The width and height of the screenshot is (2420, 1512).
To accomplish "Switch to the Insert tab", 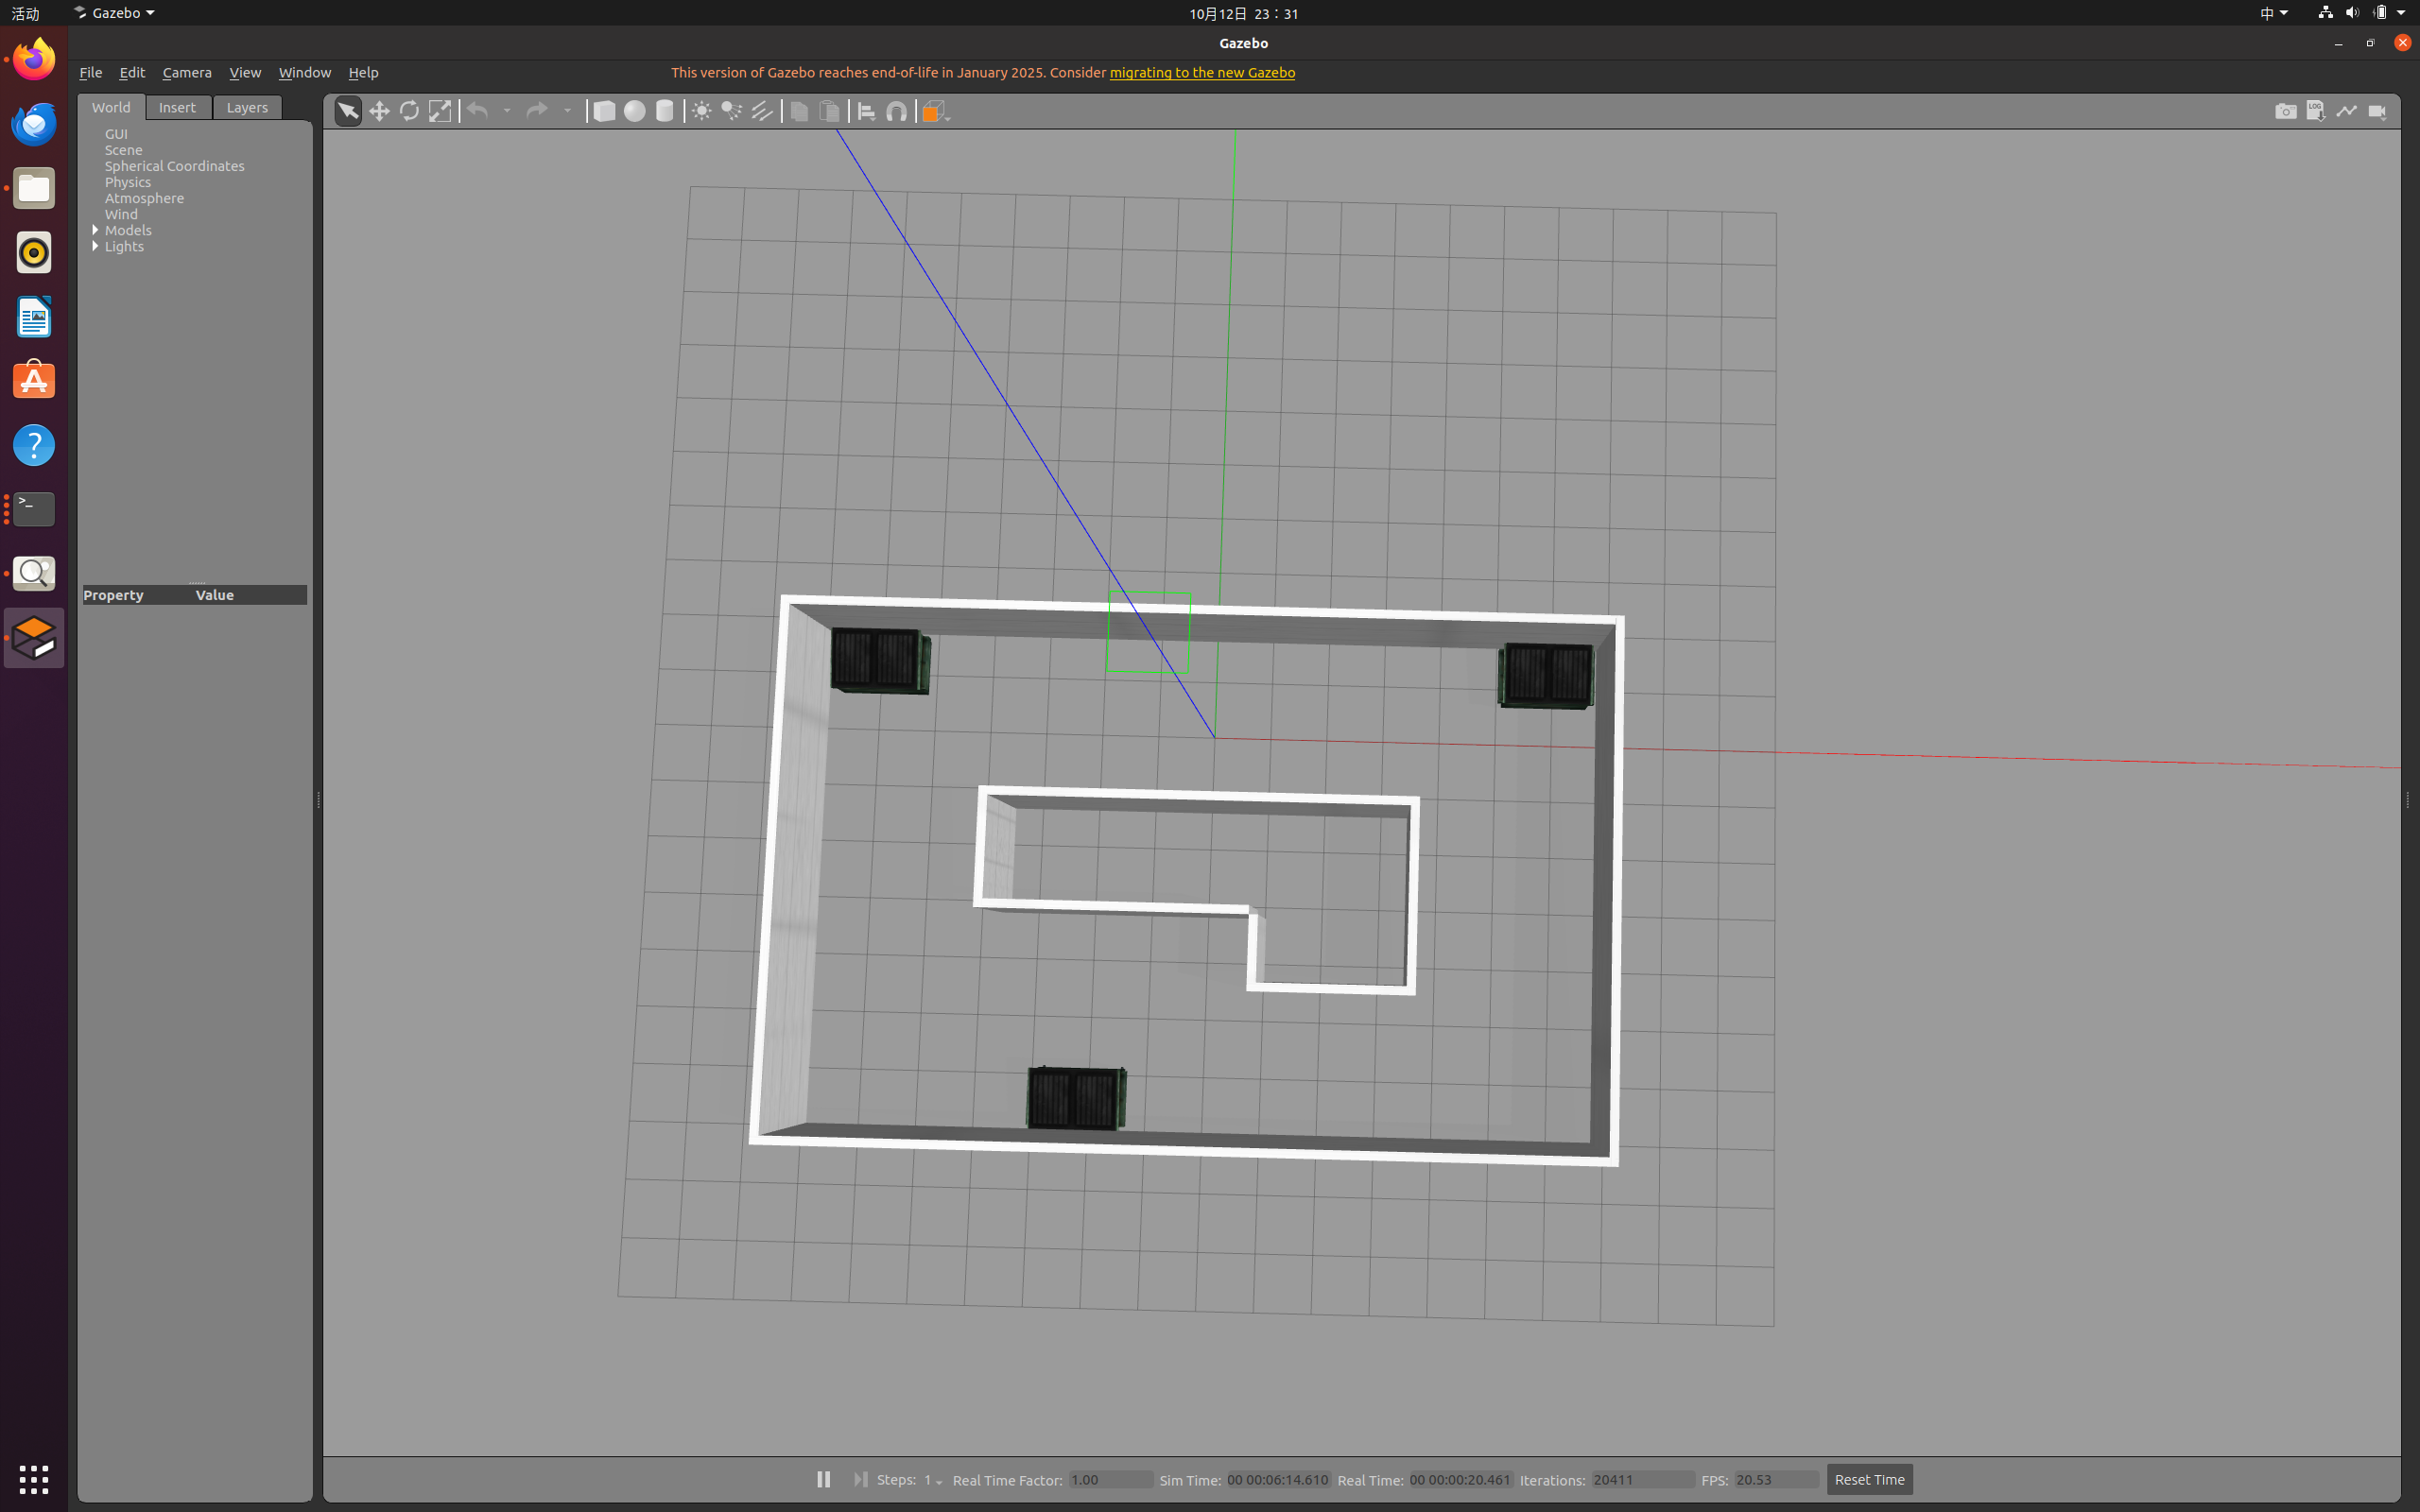I will [178, 107].
